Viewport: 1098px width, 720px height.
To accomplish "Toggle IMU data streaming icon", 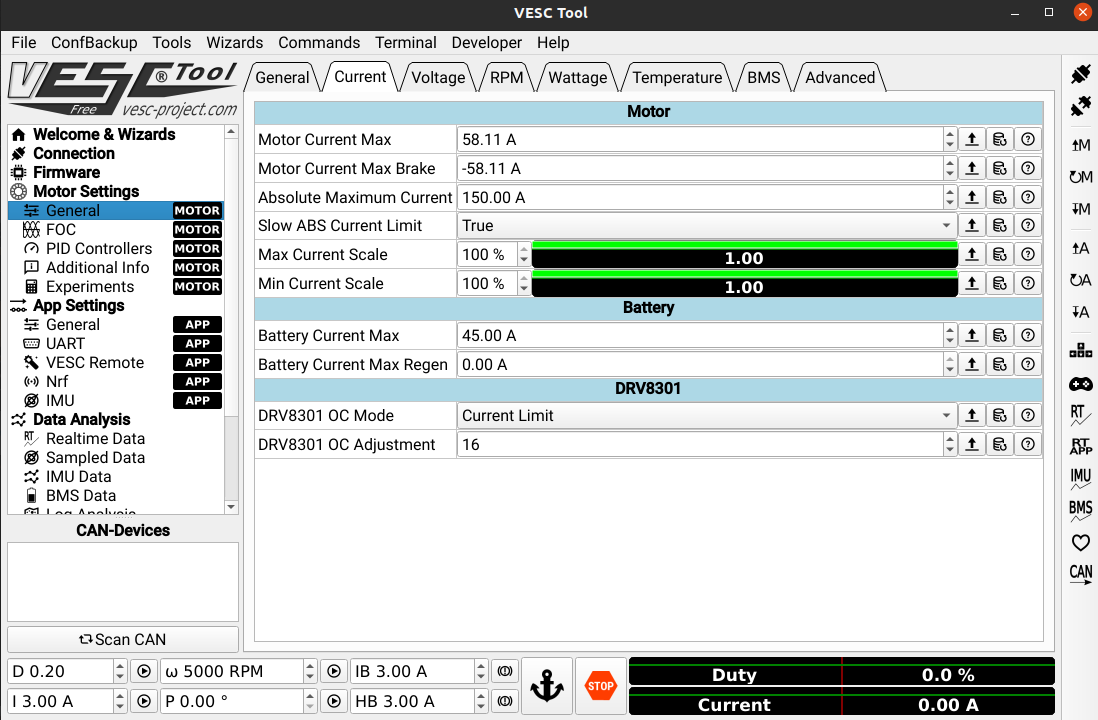I will click(1080, 478).
